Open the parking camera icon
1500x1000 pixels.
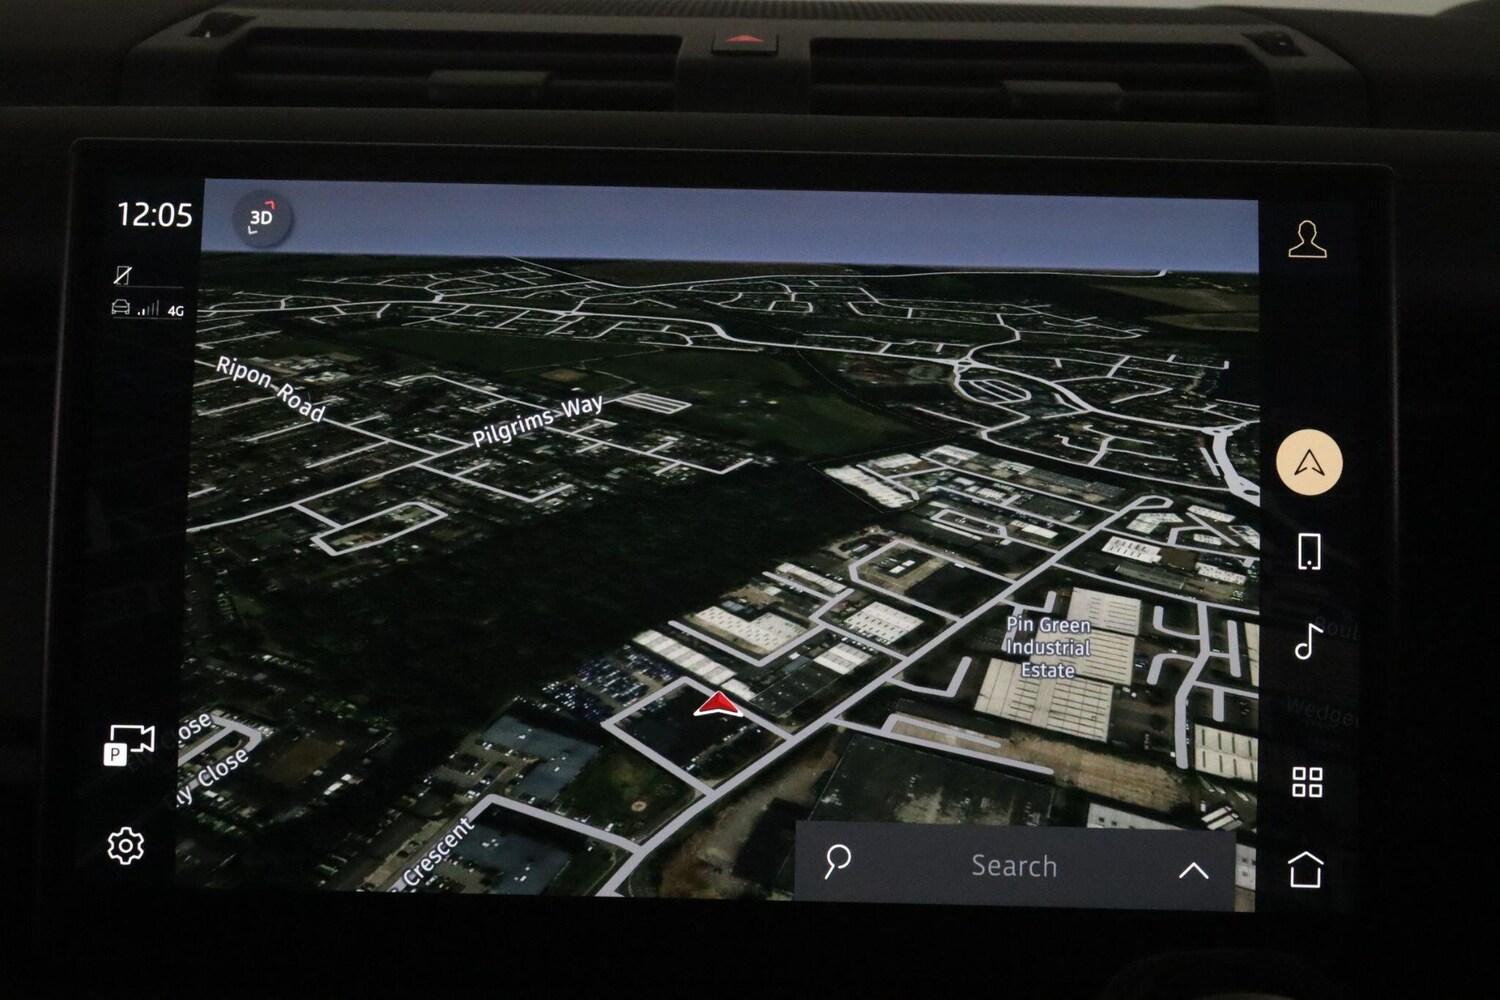click(129, 744)
